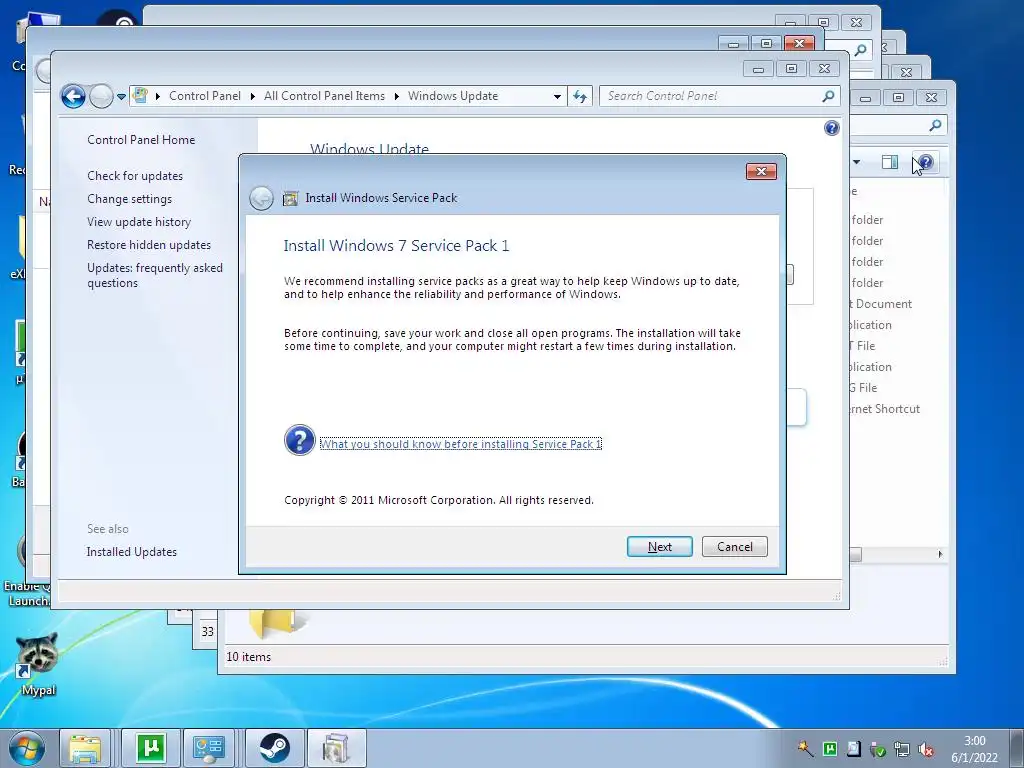This screenshot has height=768, width=1024.
Task: Select Control Panel breadcrumb segment
Action: click(205, 96)
